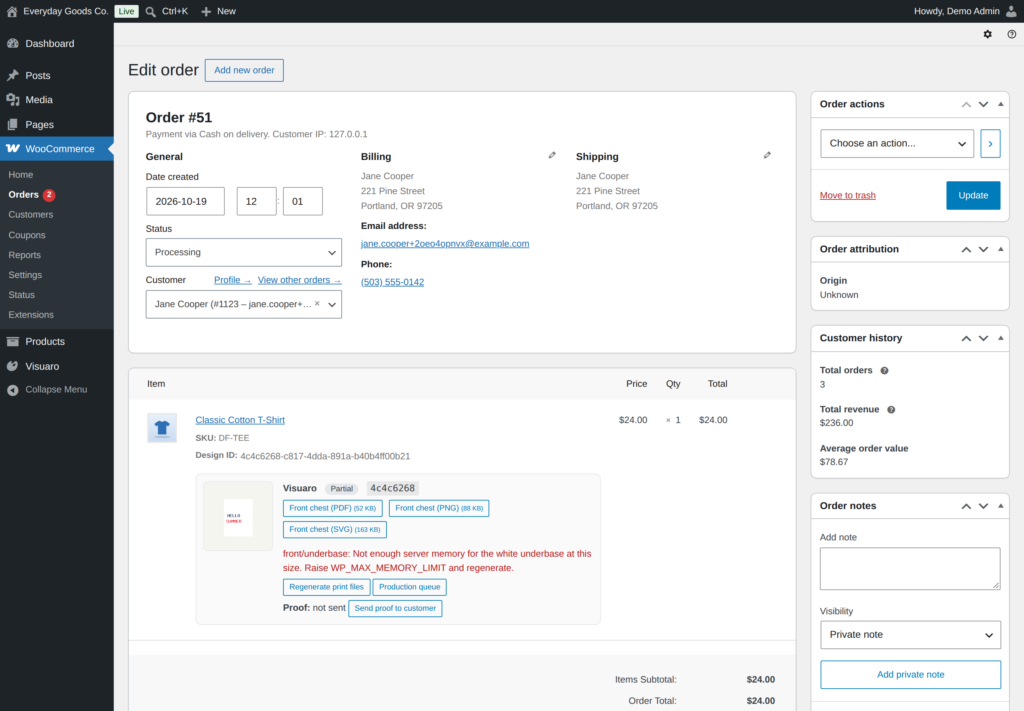This screenshot has width=1024, height=711.
Task: Click the Move to trash link
Action: pyautogui.click(x=848, y=195)
